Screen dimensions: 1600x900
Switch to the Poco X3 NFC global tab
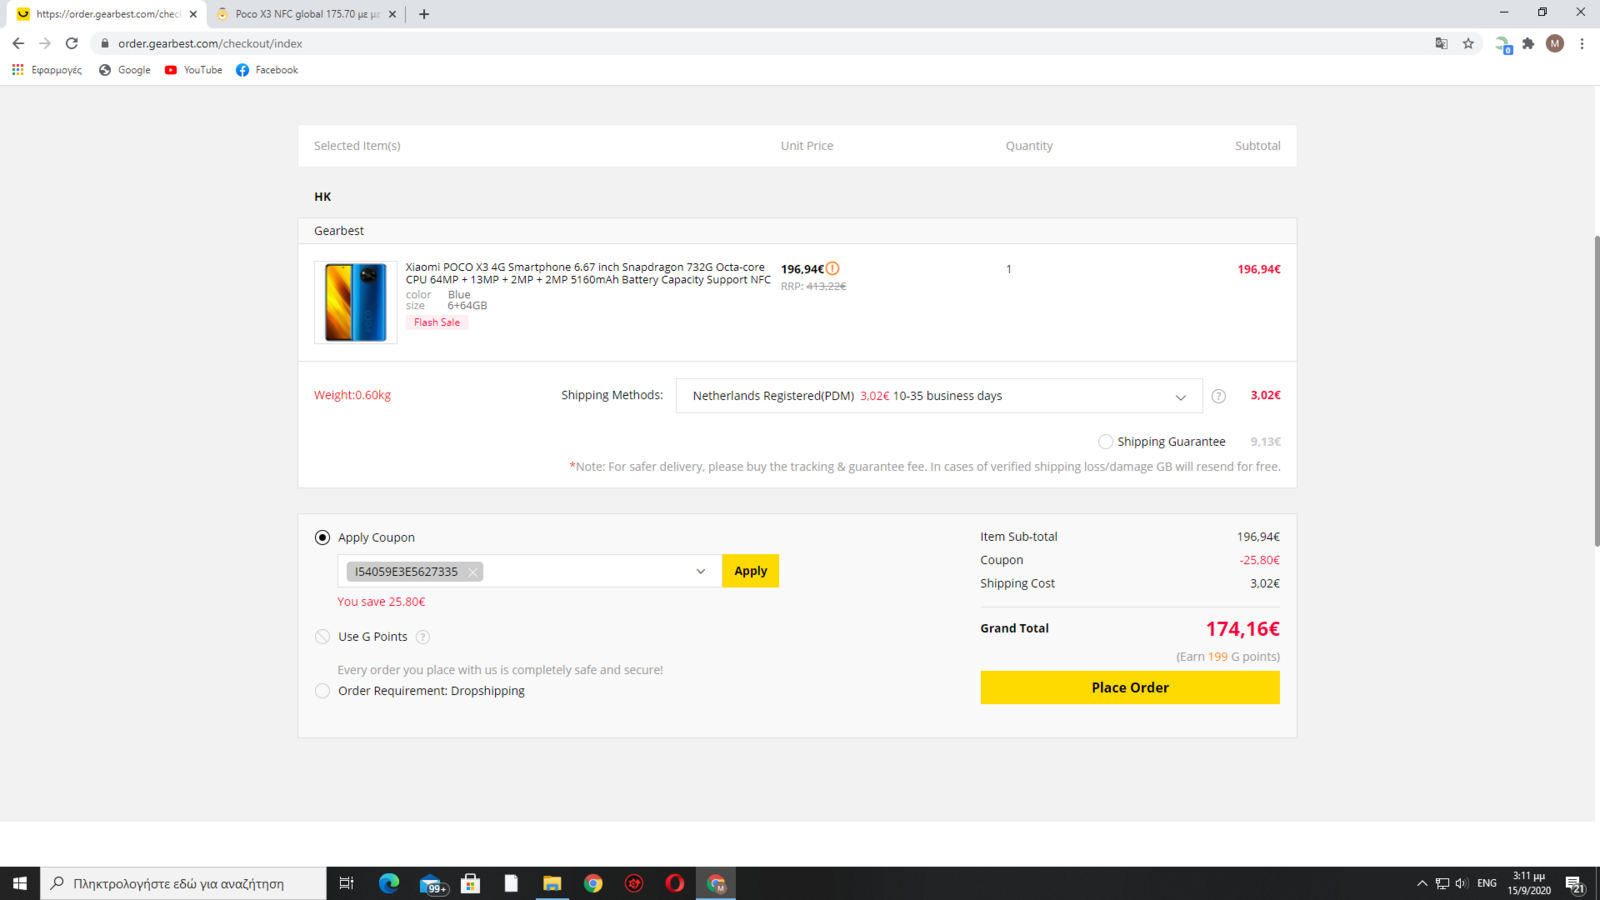point(305,14)
